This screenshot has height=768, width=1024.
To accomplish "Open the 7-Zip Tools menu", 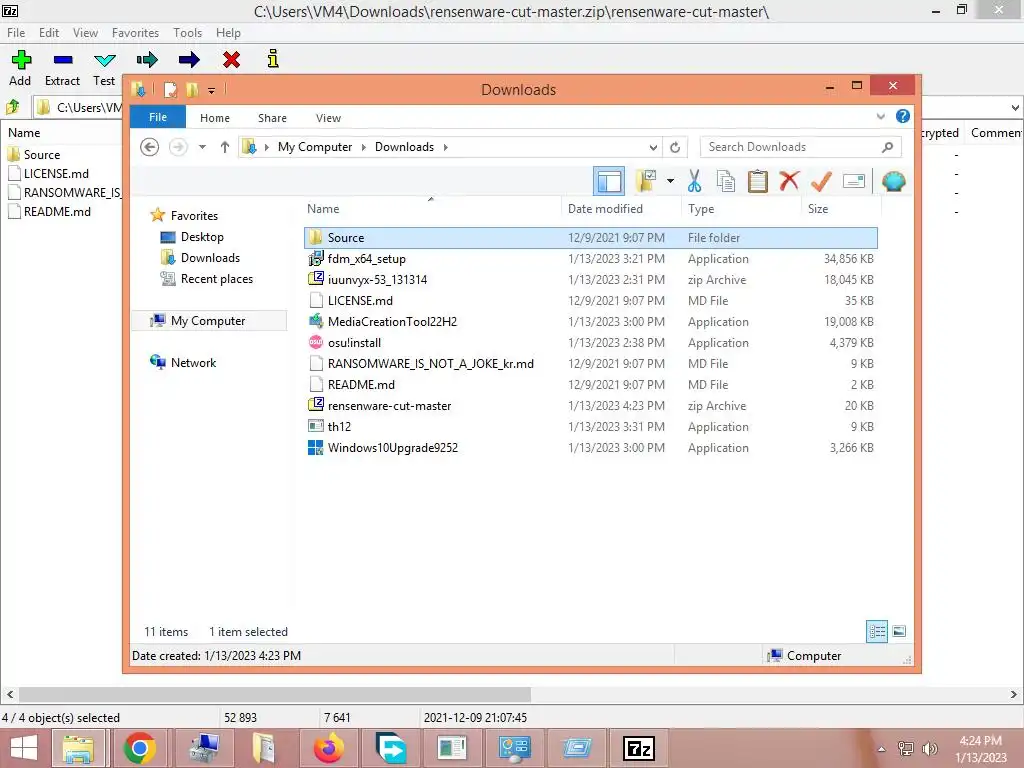I will (x=187, y=33).
